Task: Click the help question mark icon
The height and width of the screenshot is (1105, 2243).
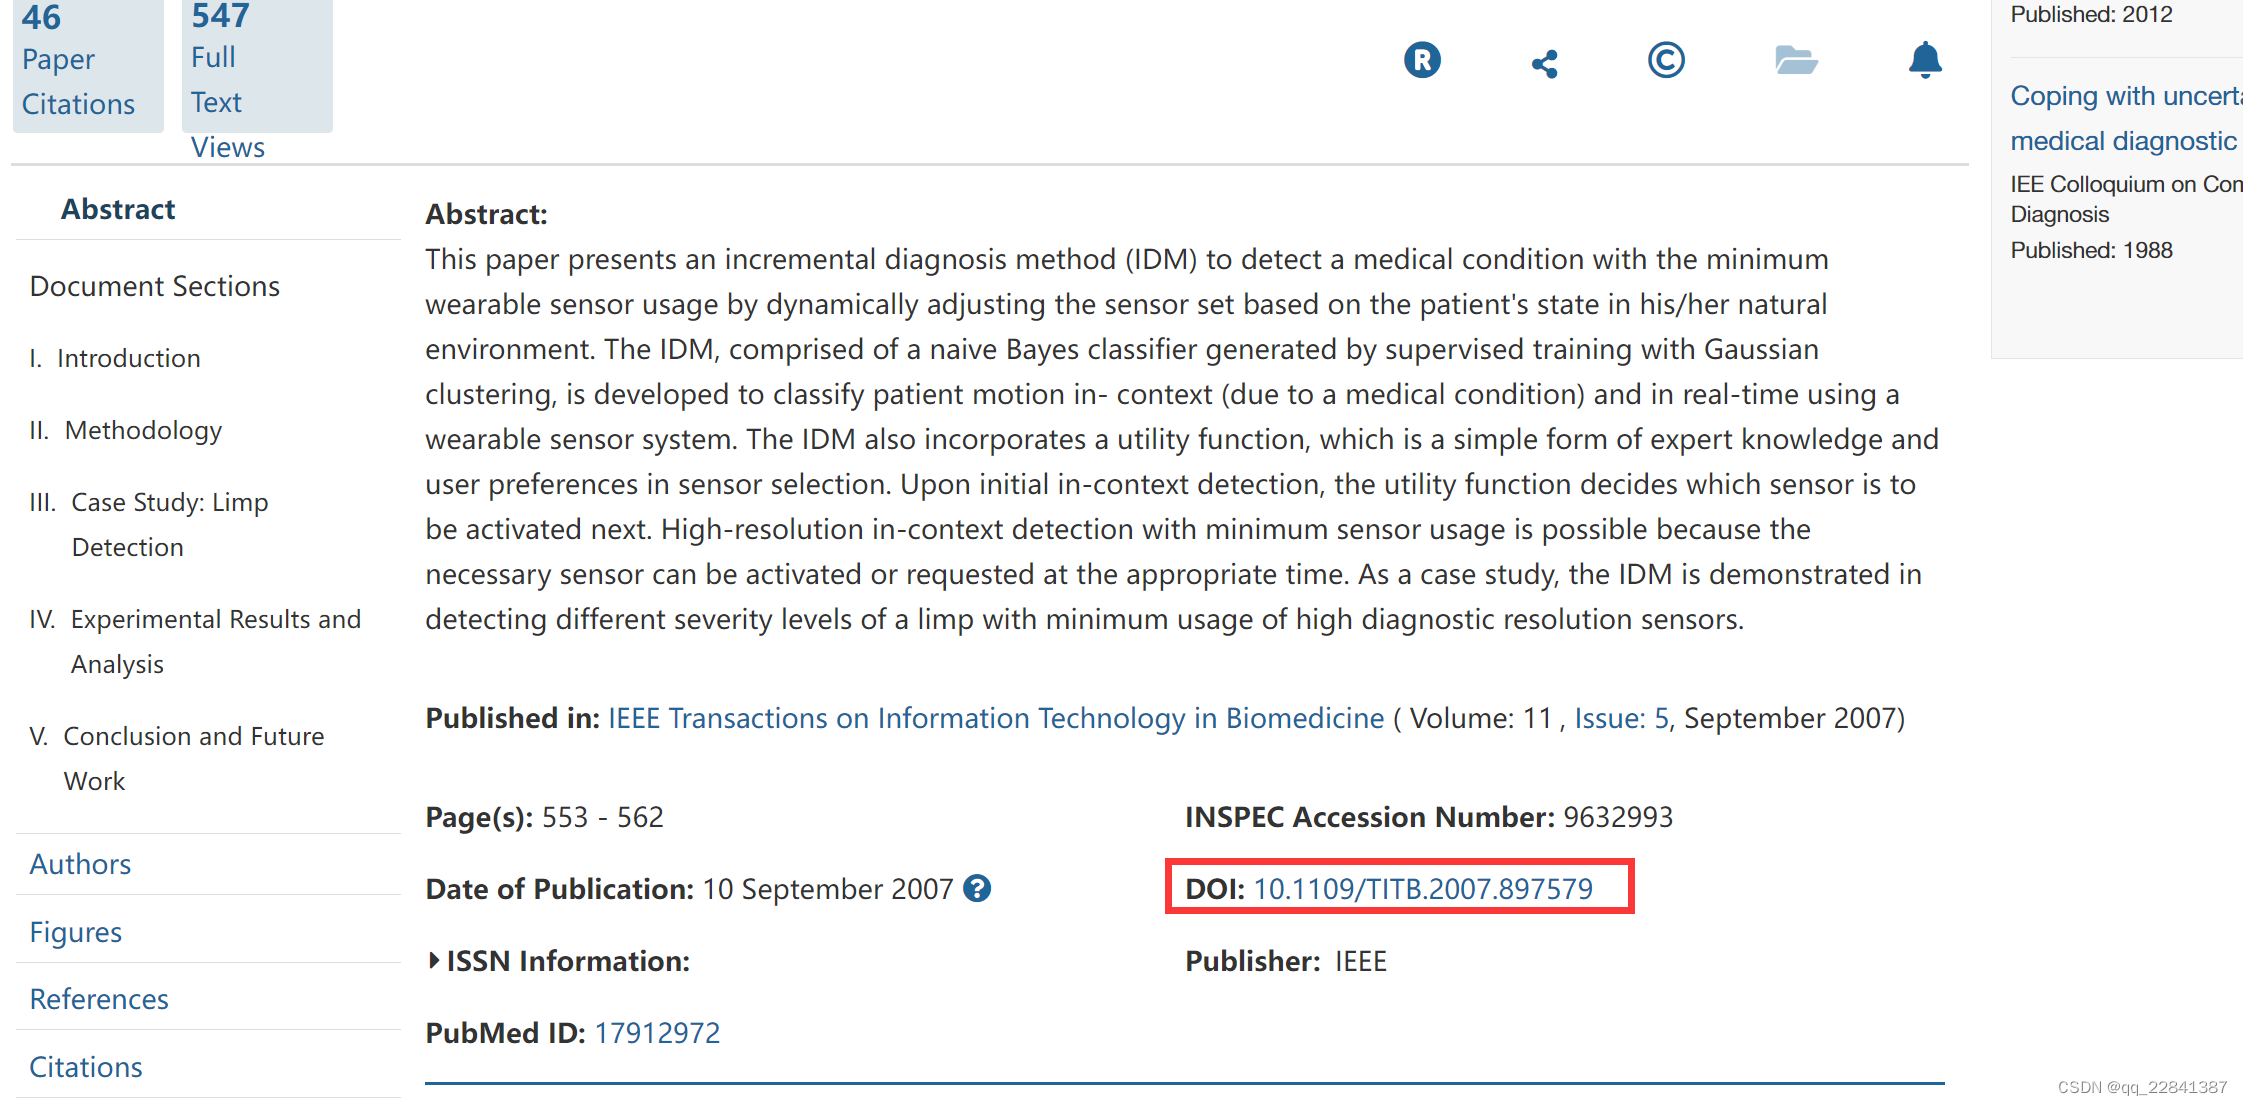Action: pos(976,888)
